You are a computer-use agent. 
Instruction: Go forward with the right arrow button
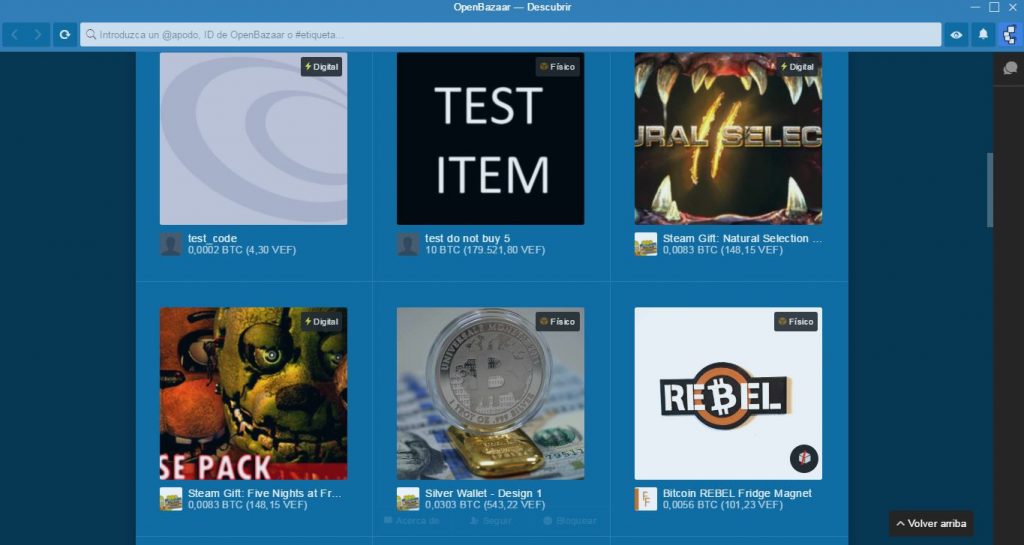[x=38, y=35]
